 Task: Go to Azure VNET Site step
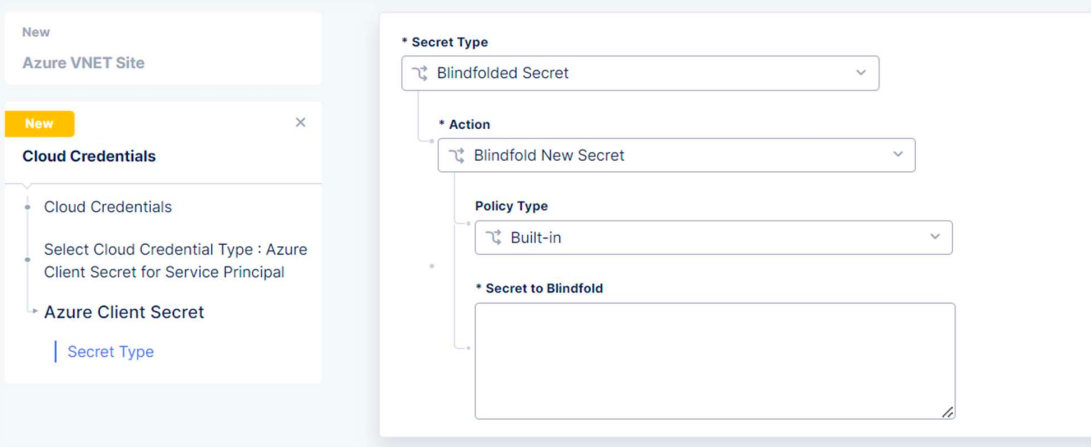83,62
